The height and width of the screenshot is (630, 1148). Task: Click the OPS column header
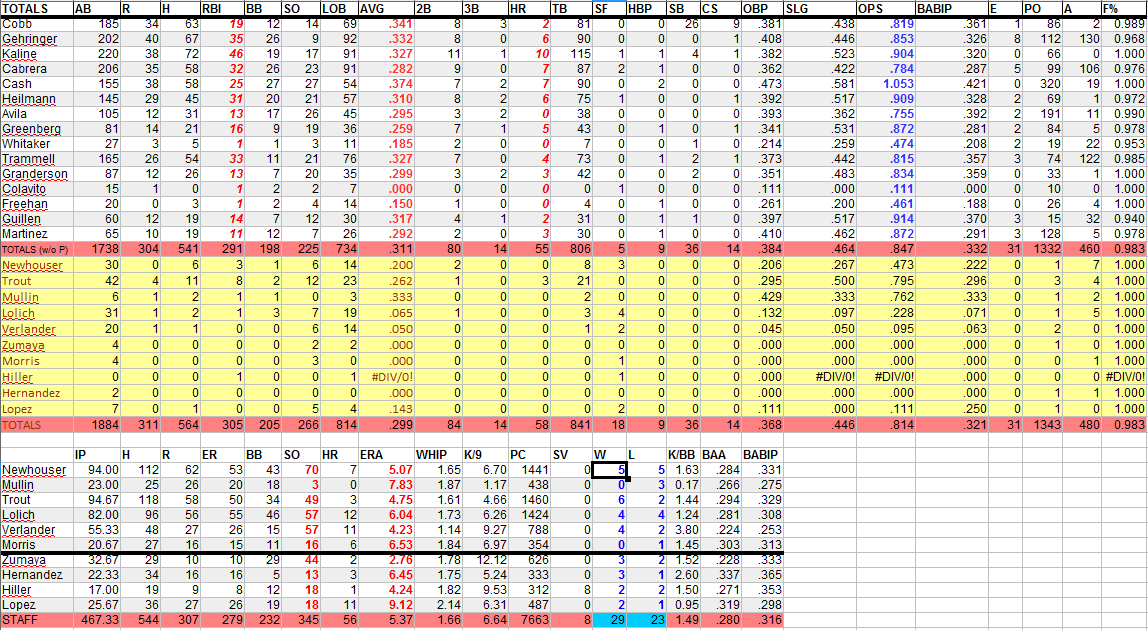[886, 9]
